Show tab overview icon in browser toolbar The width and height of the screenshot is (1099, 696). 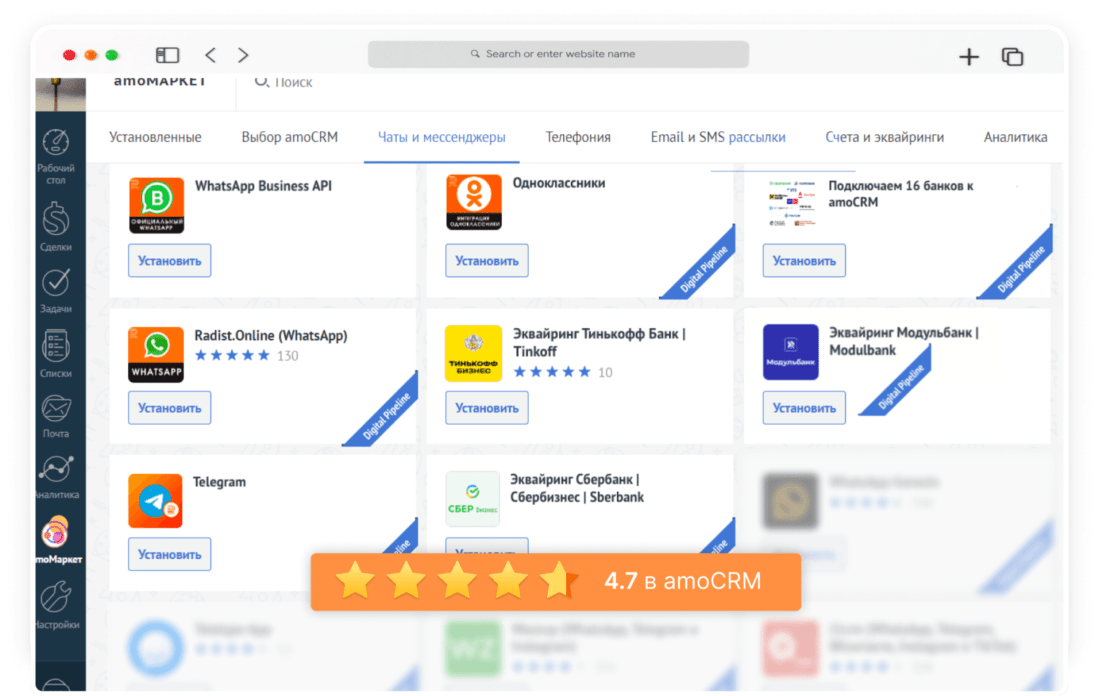[1012, 56]
